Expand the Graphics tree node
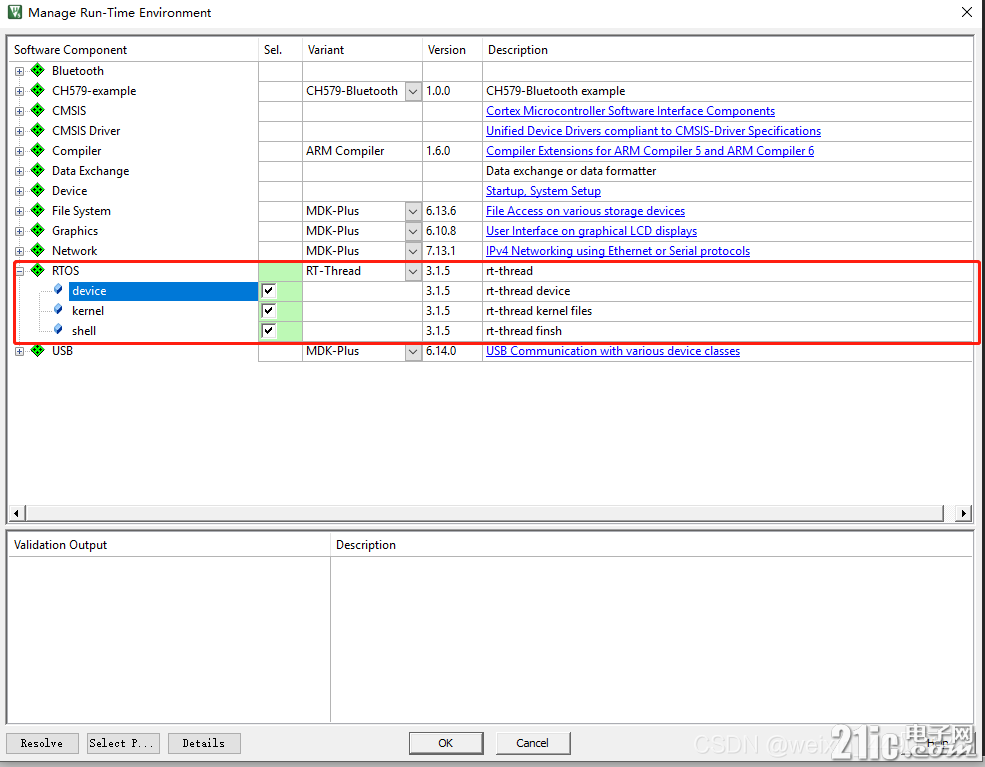 pos(19,232)
